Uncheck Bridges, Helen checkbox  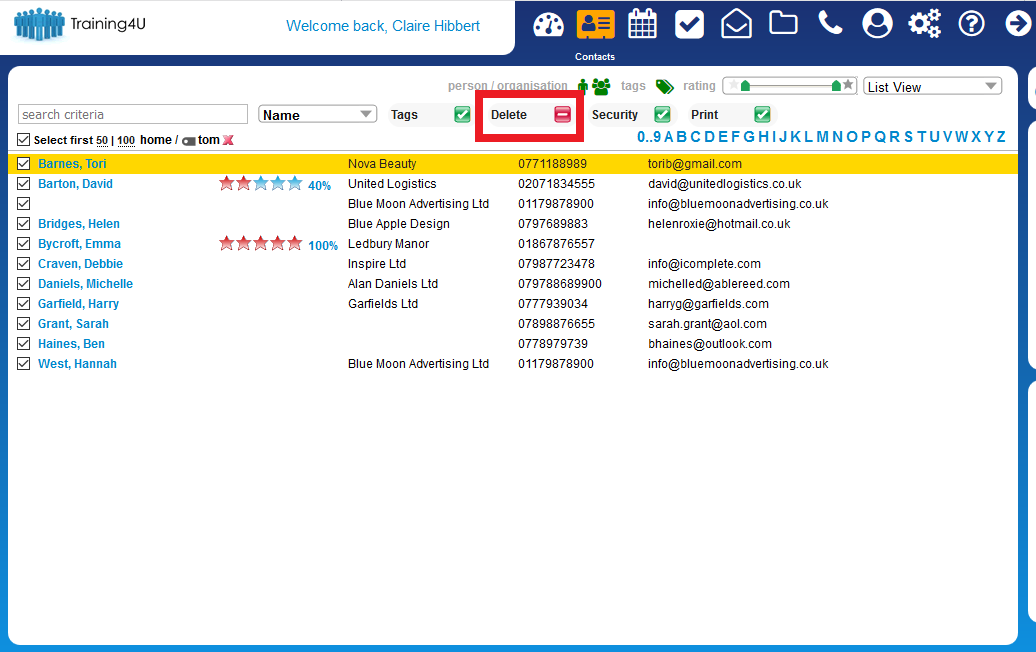(x=24, y=223)
